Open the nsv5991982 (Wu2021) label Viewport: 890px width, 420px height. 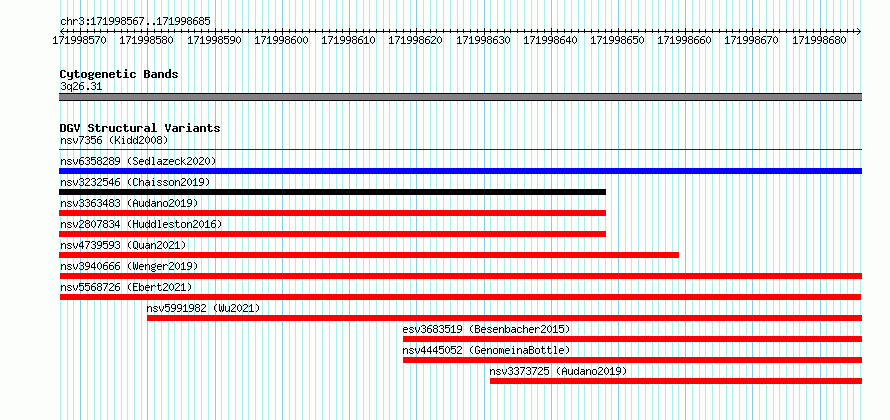point(203,308)
